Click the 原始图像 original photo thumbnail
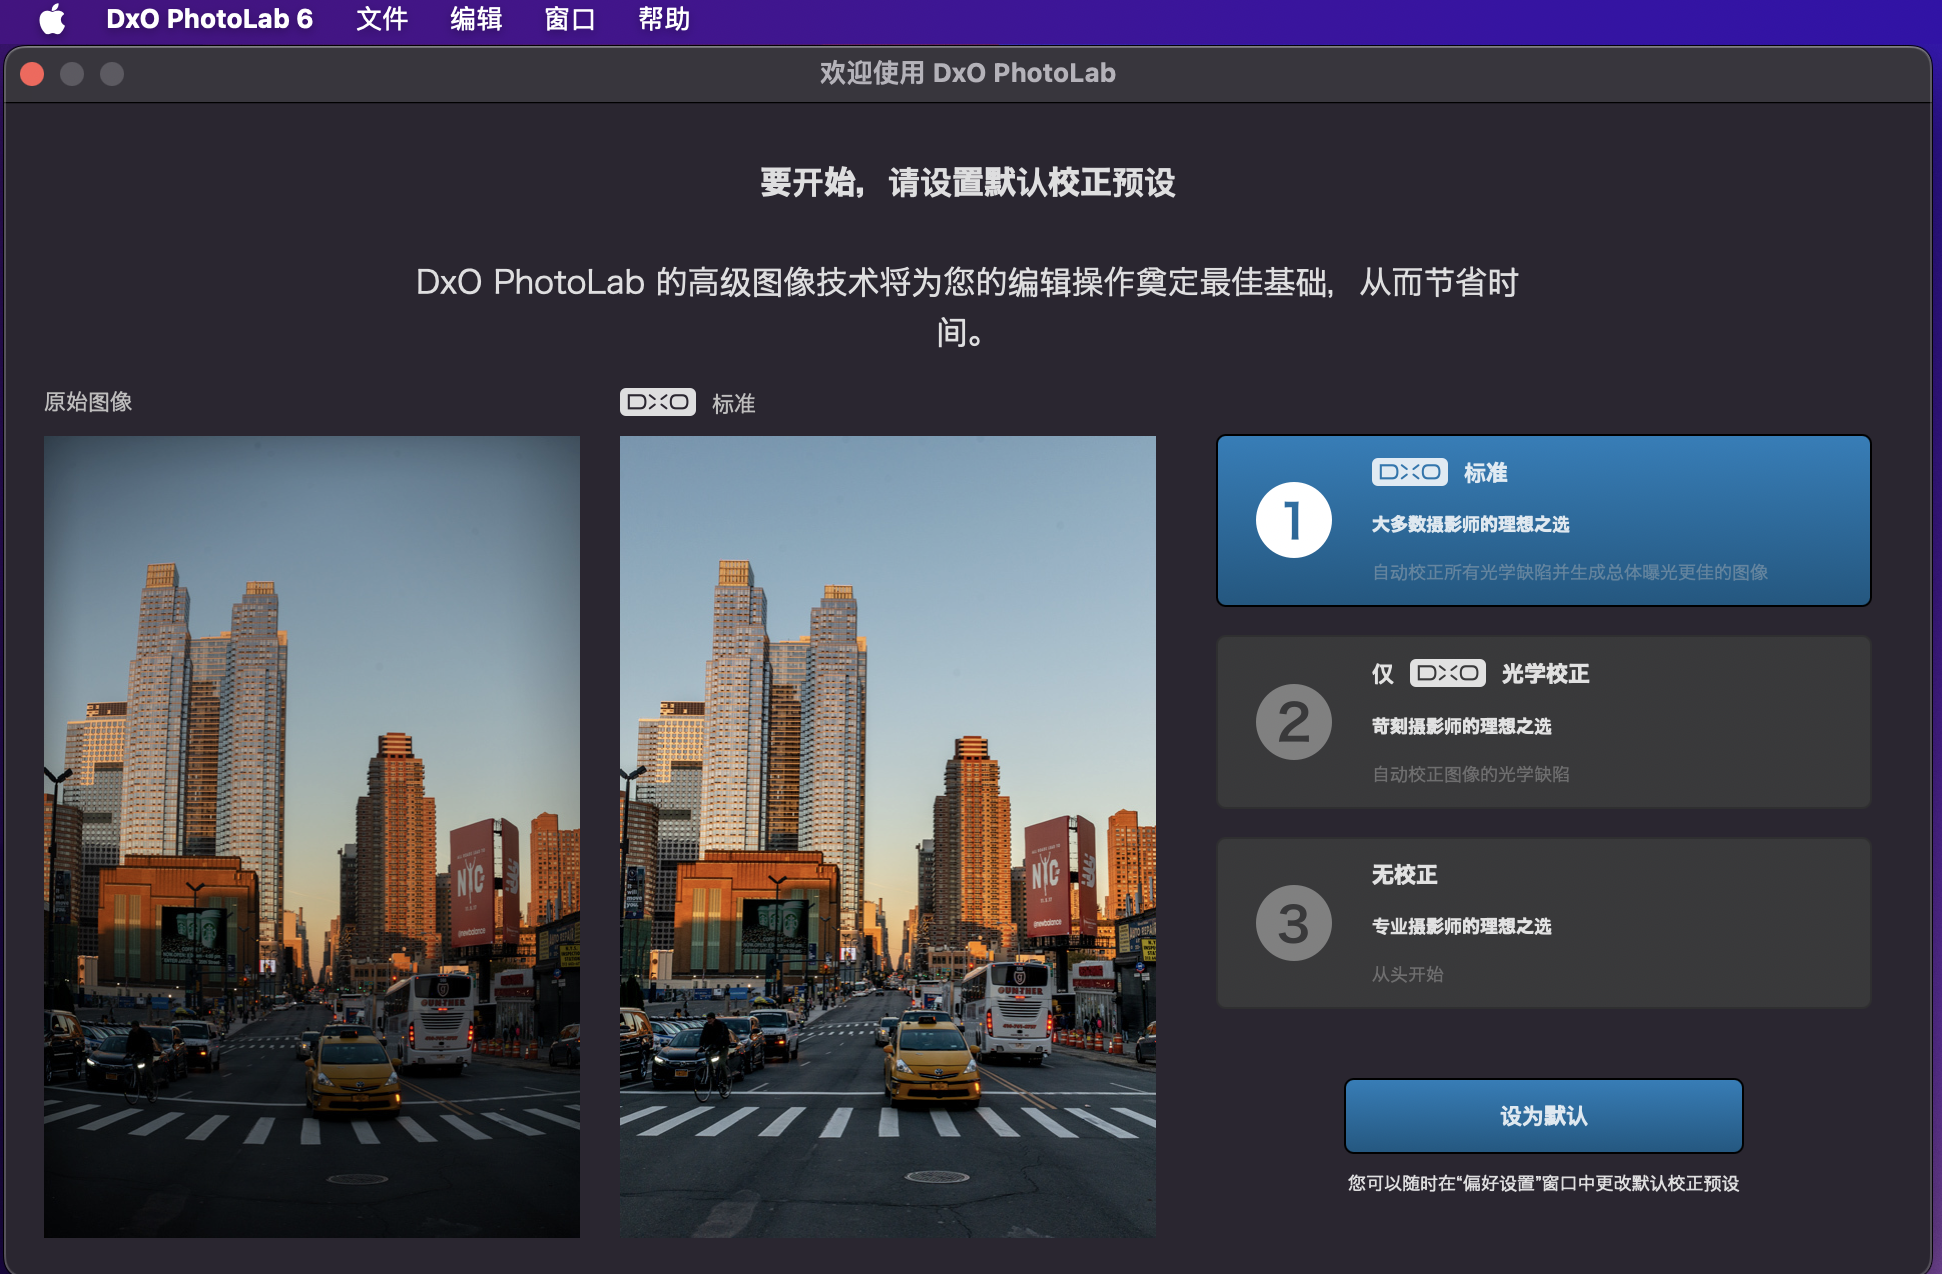The image size is (1942, 1274). 311,836
